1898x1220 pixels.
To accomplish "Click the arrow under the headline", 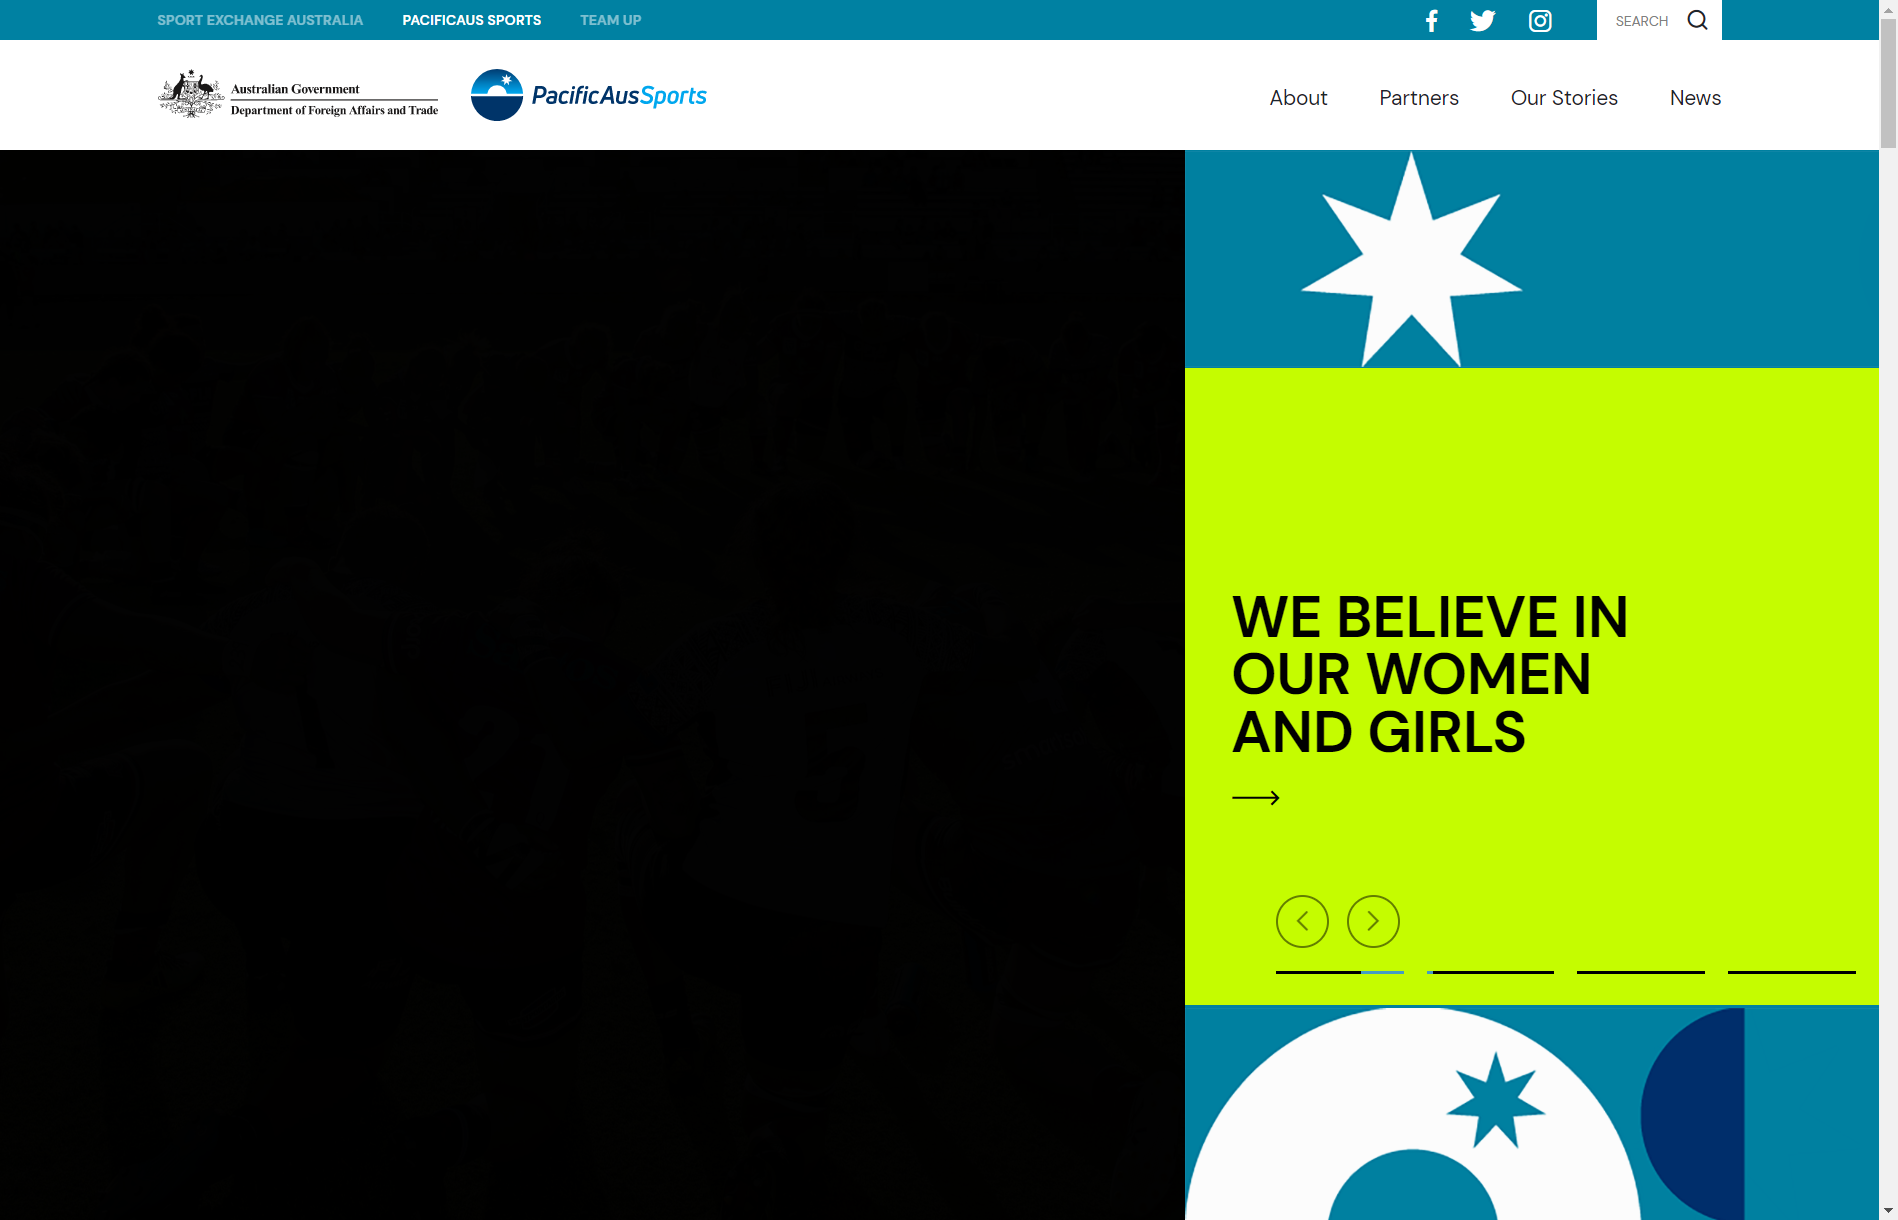I will 1256,797.
